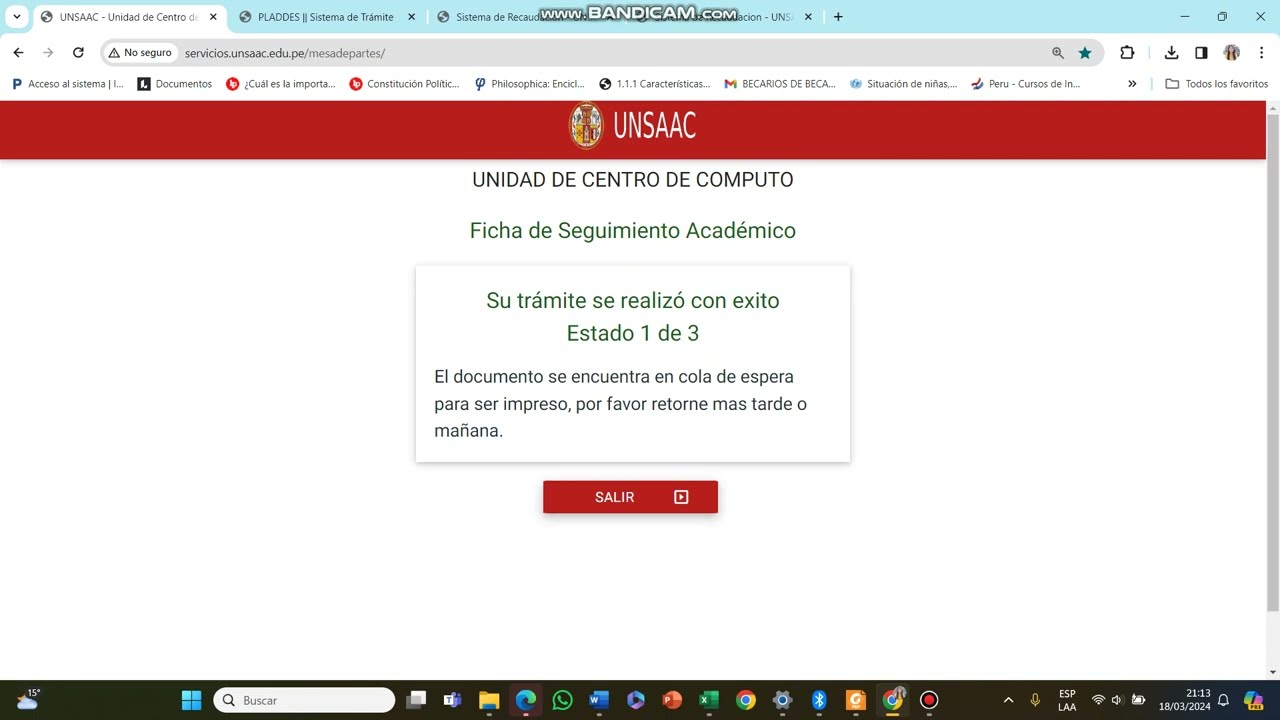The image size is (1280, 720).
Task: Go back to the previous page
Action: coord(18,53)
